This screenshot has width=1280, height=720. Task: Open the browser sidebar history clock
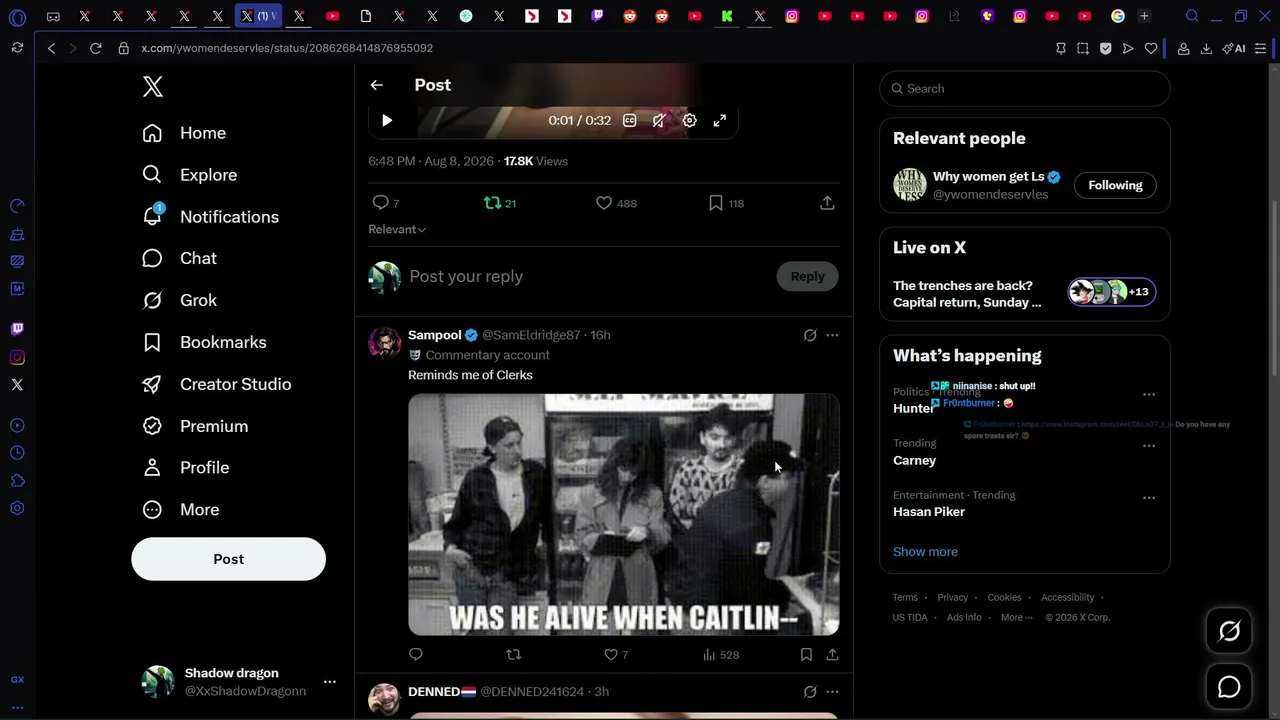tap(17, 452)
